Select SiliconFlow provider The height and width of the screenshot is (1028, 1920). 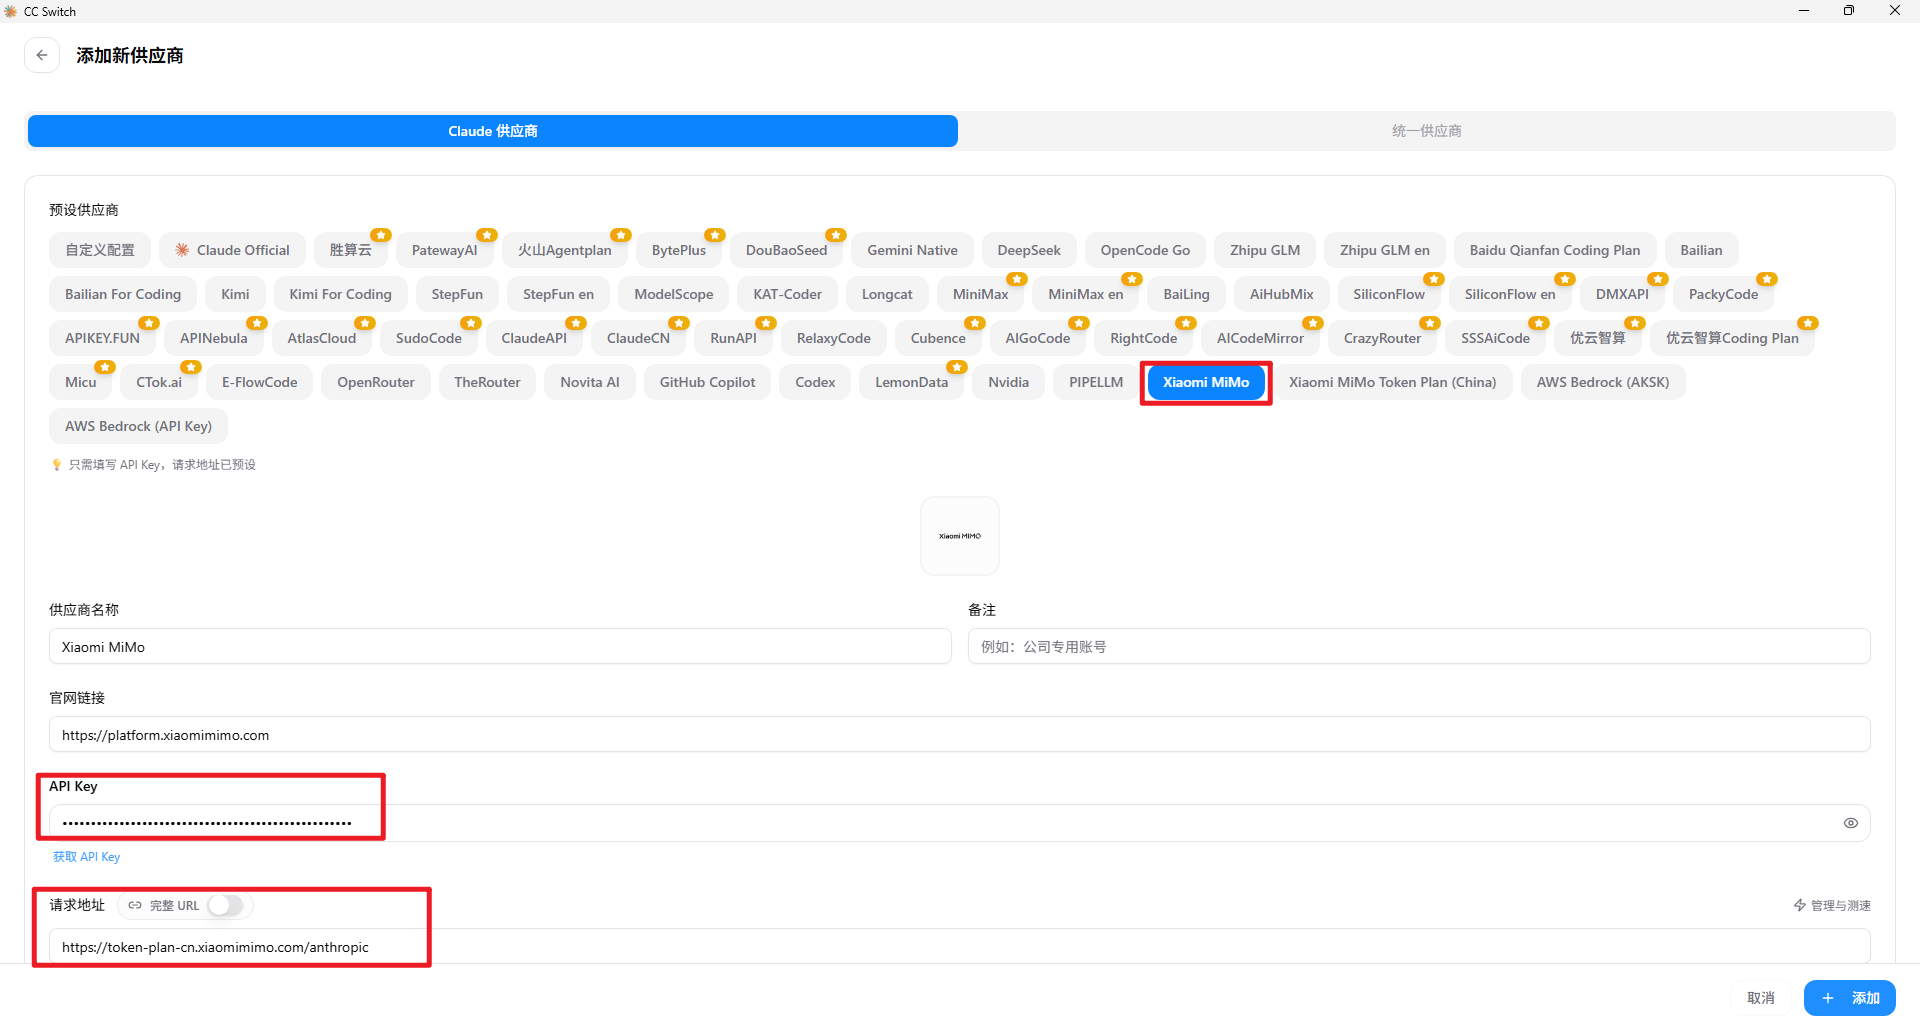1389,294
